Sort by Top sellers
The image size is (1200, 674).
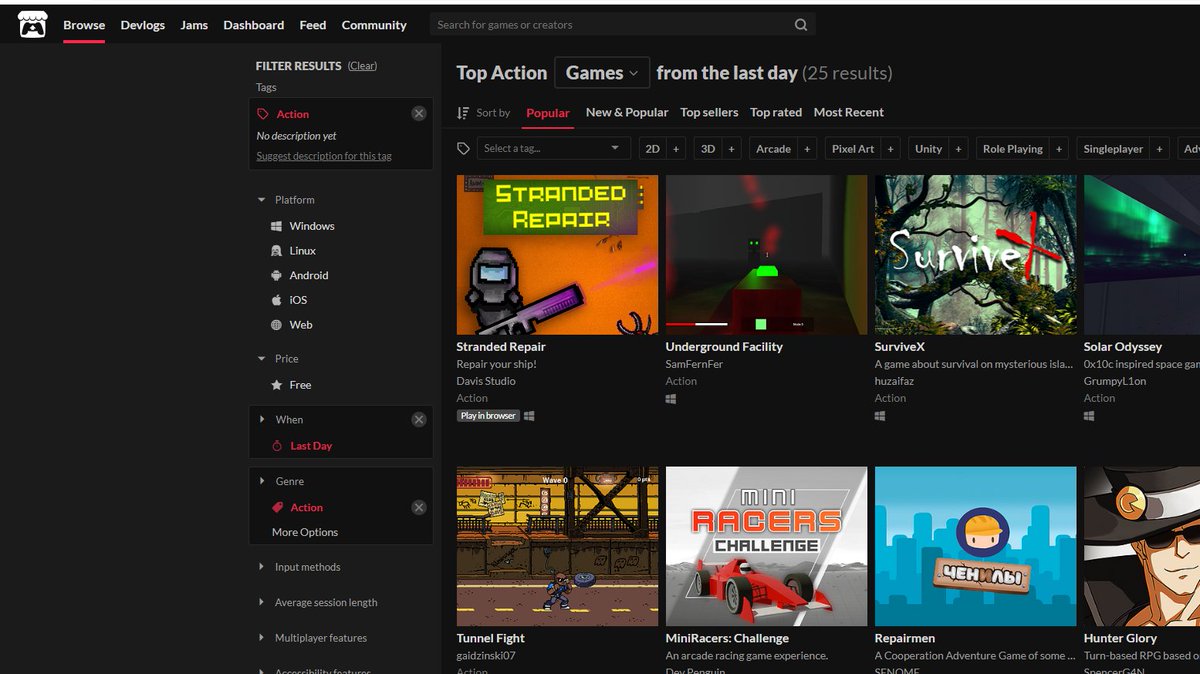coord(709,113)
